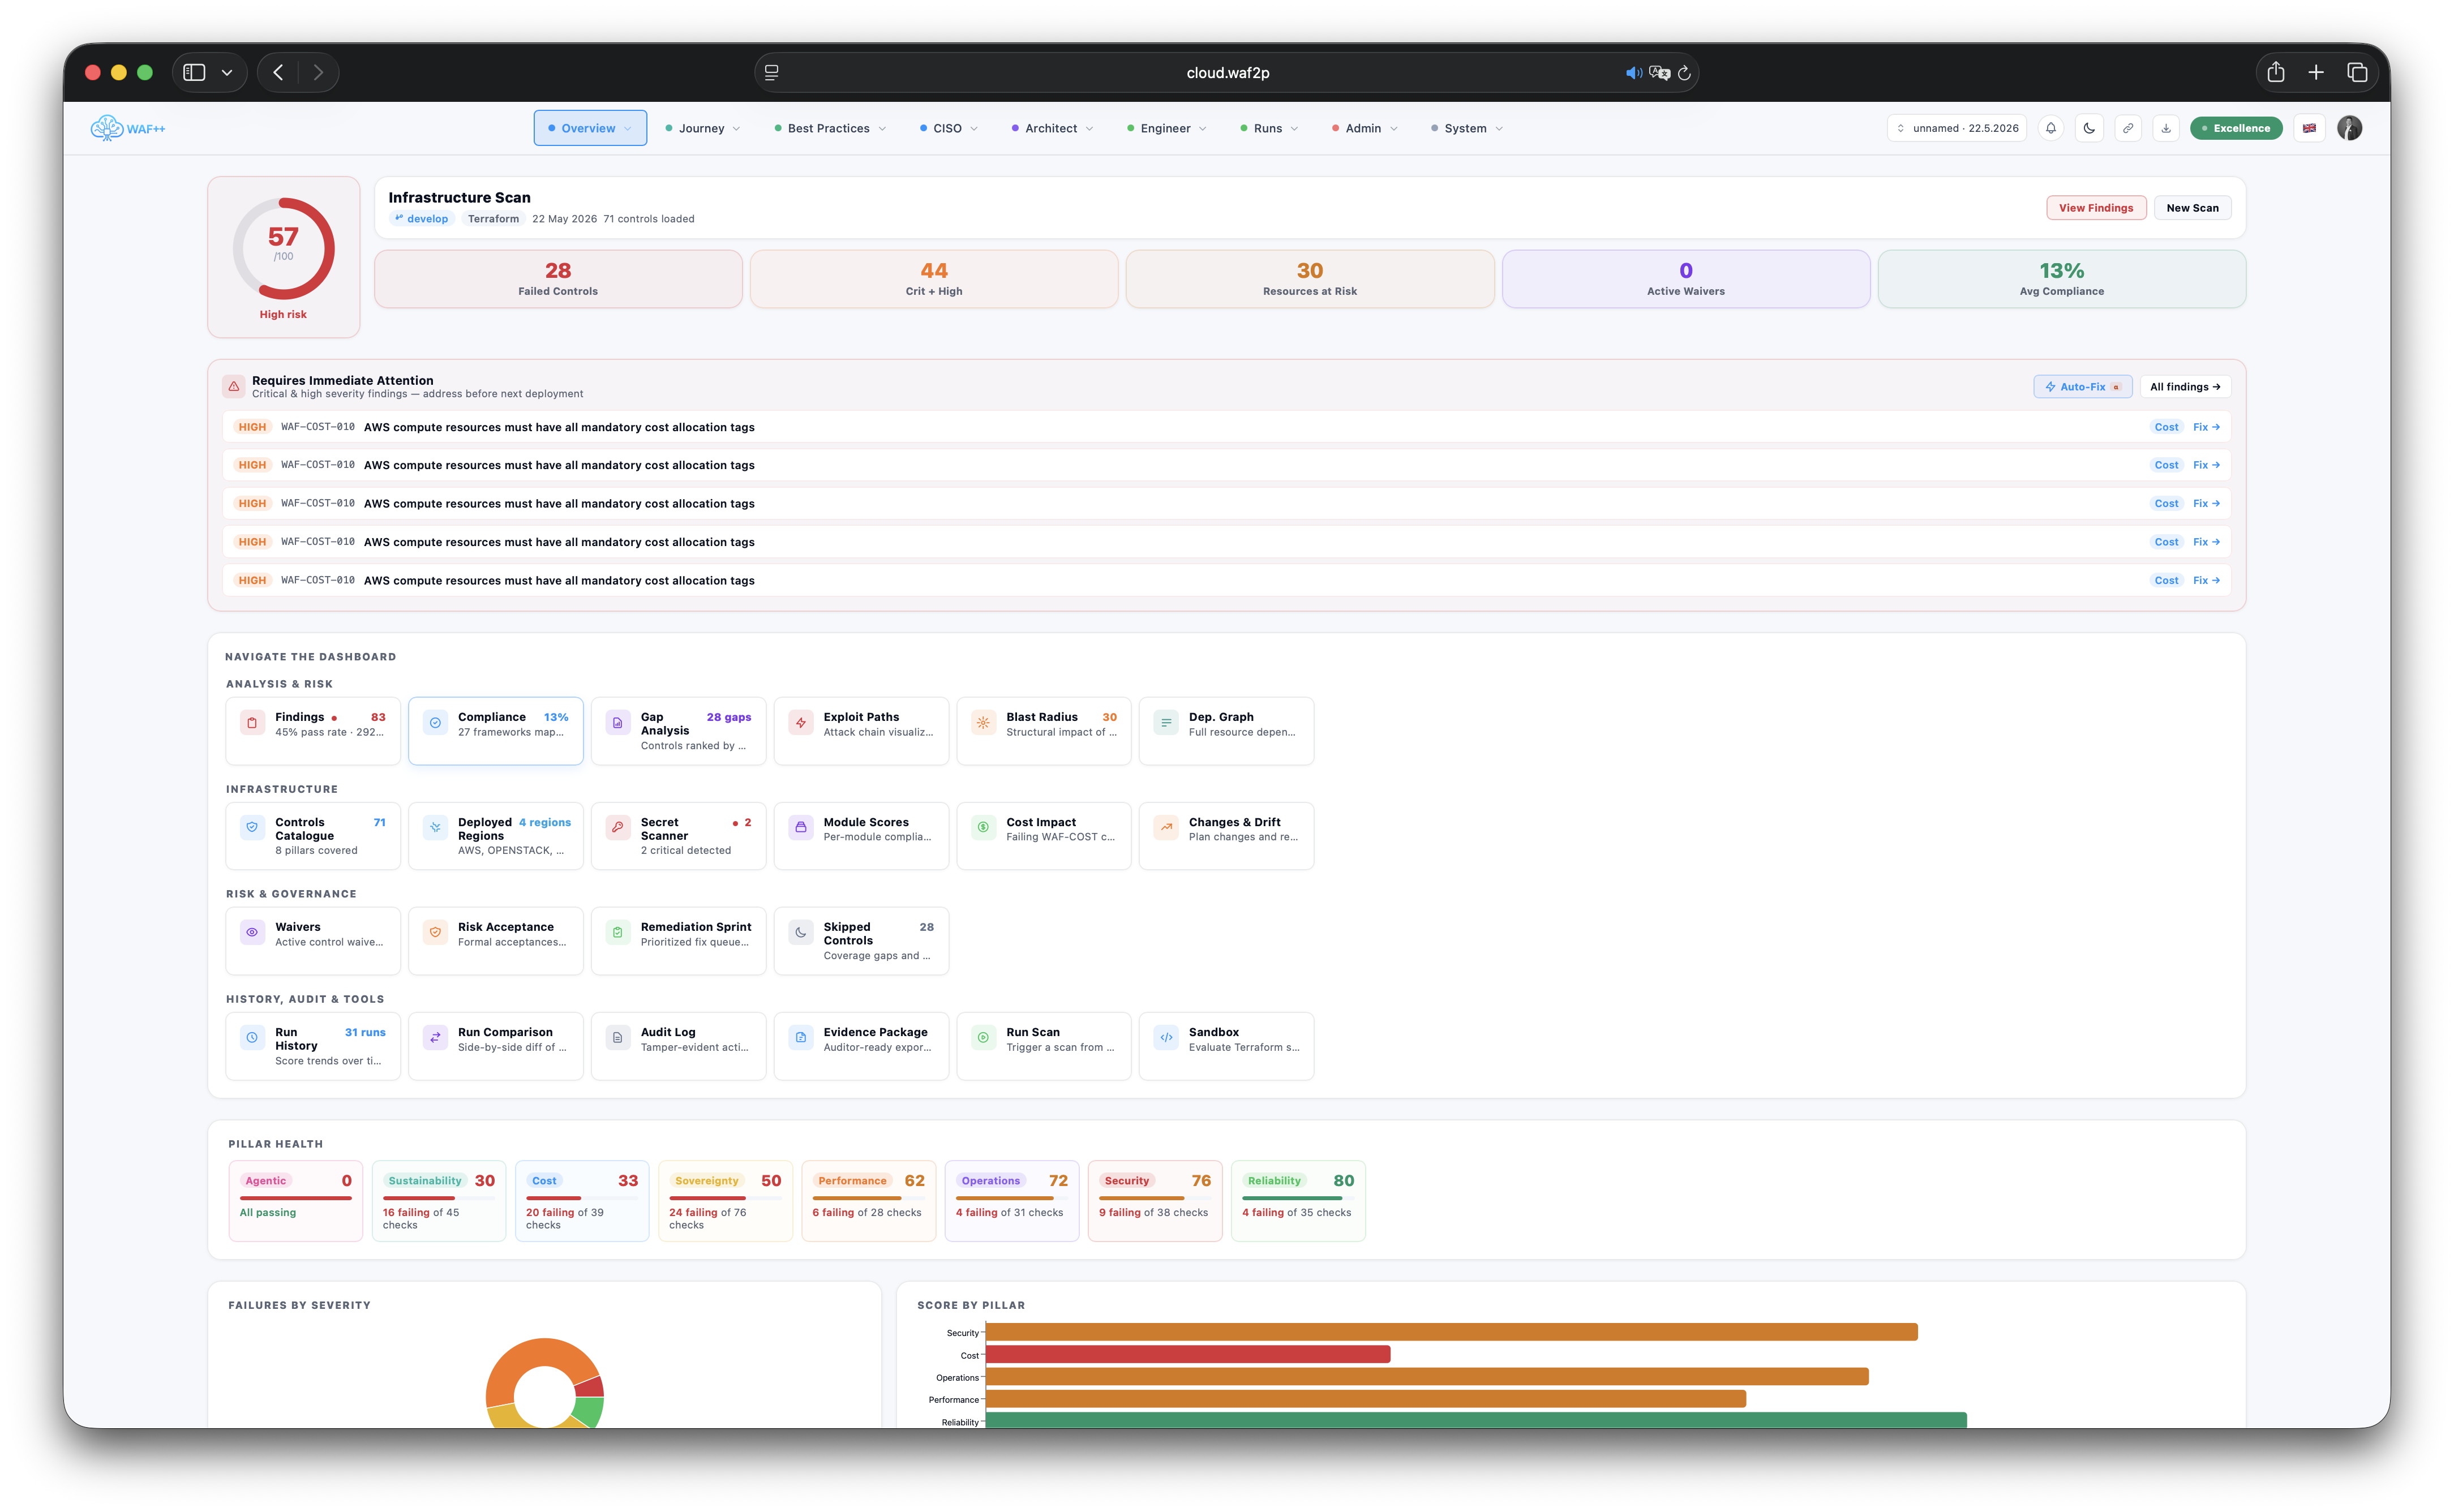Expand the System nav dropdown
This screenshot has width=2454, height=1512.
(x=1467, y=128)
